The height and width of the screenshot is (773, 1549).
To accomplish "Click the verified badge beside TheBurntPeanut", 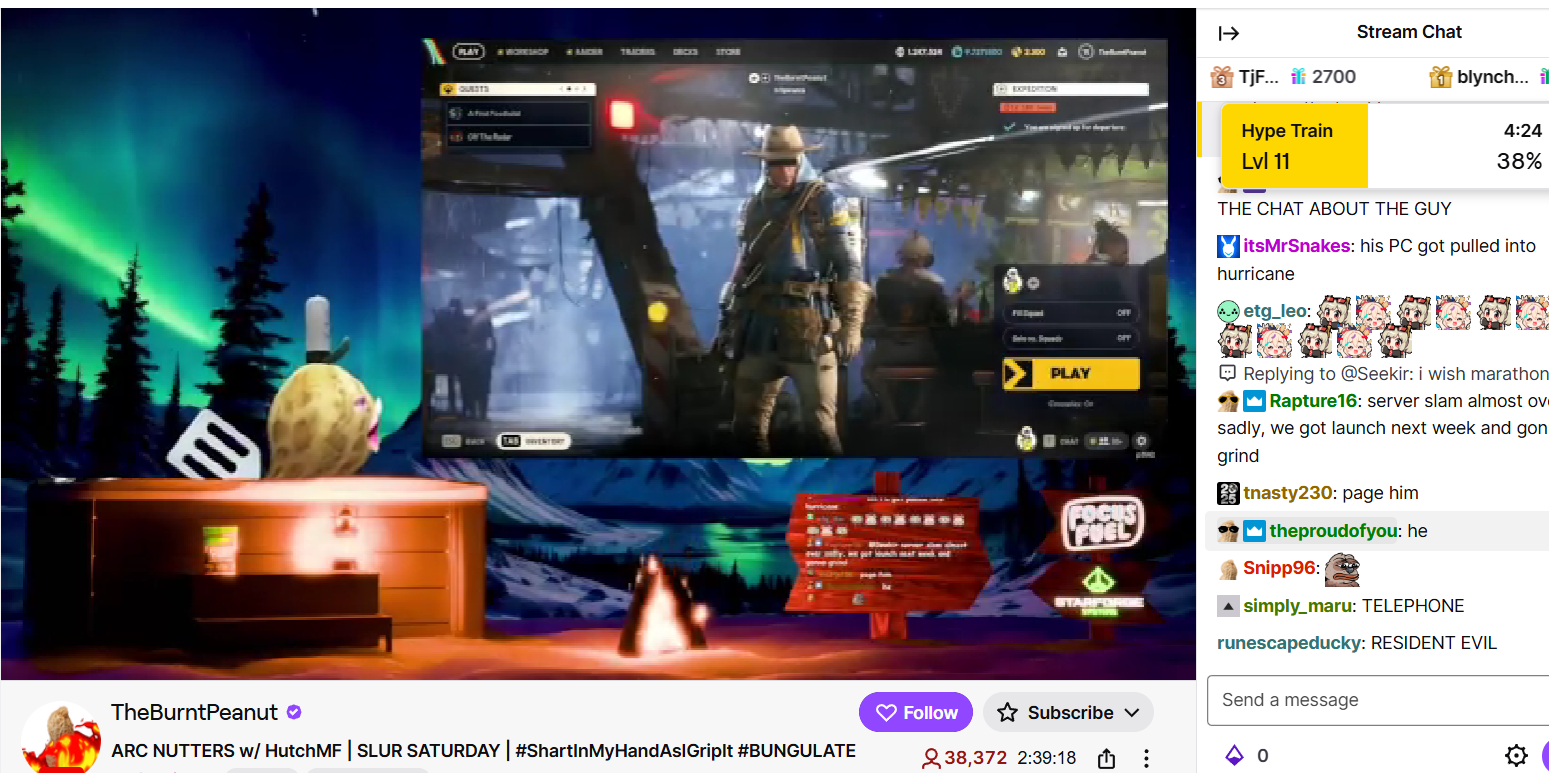I will (294, 712).
